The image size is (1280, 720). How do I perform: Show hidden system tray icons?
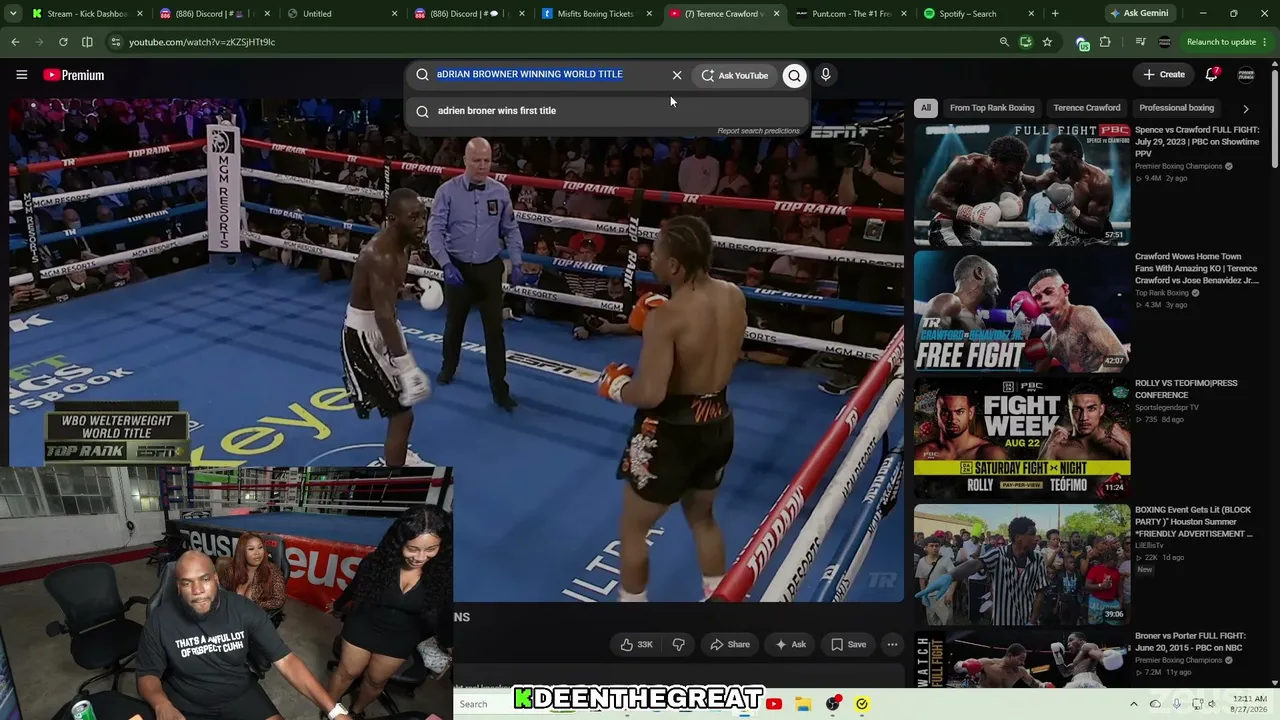tap(1133, 704)
